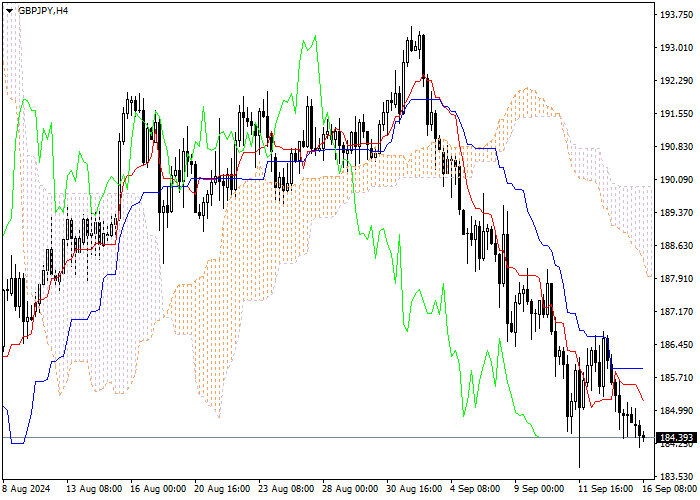Select the 16 Sep 08:00 time label
Viewport: 700px width, 500px height.
669,489
